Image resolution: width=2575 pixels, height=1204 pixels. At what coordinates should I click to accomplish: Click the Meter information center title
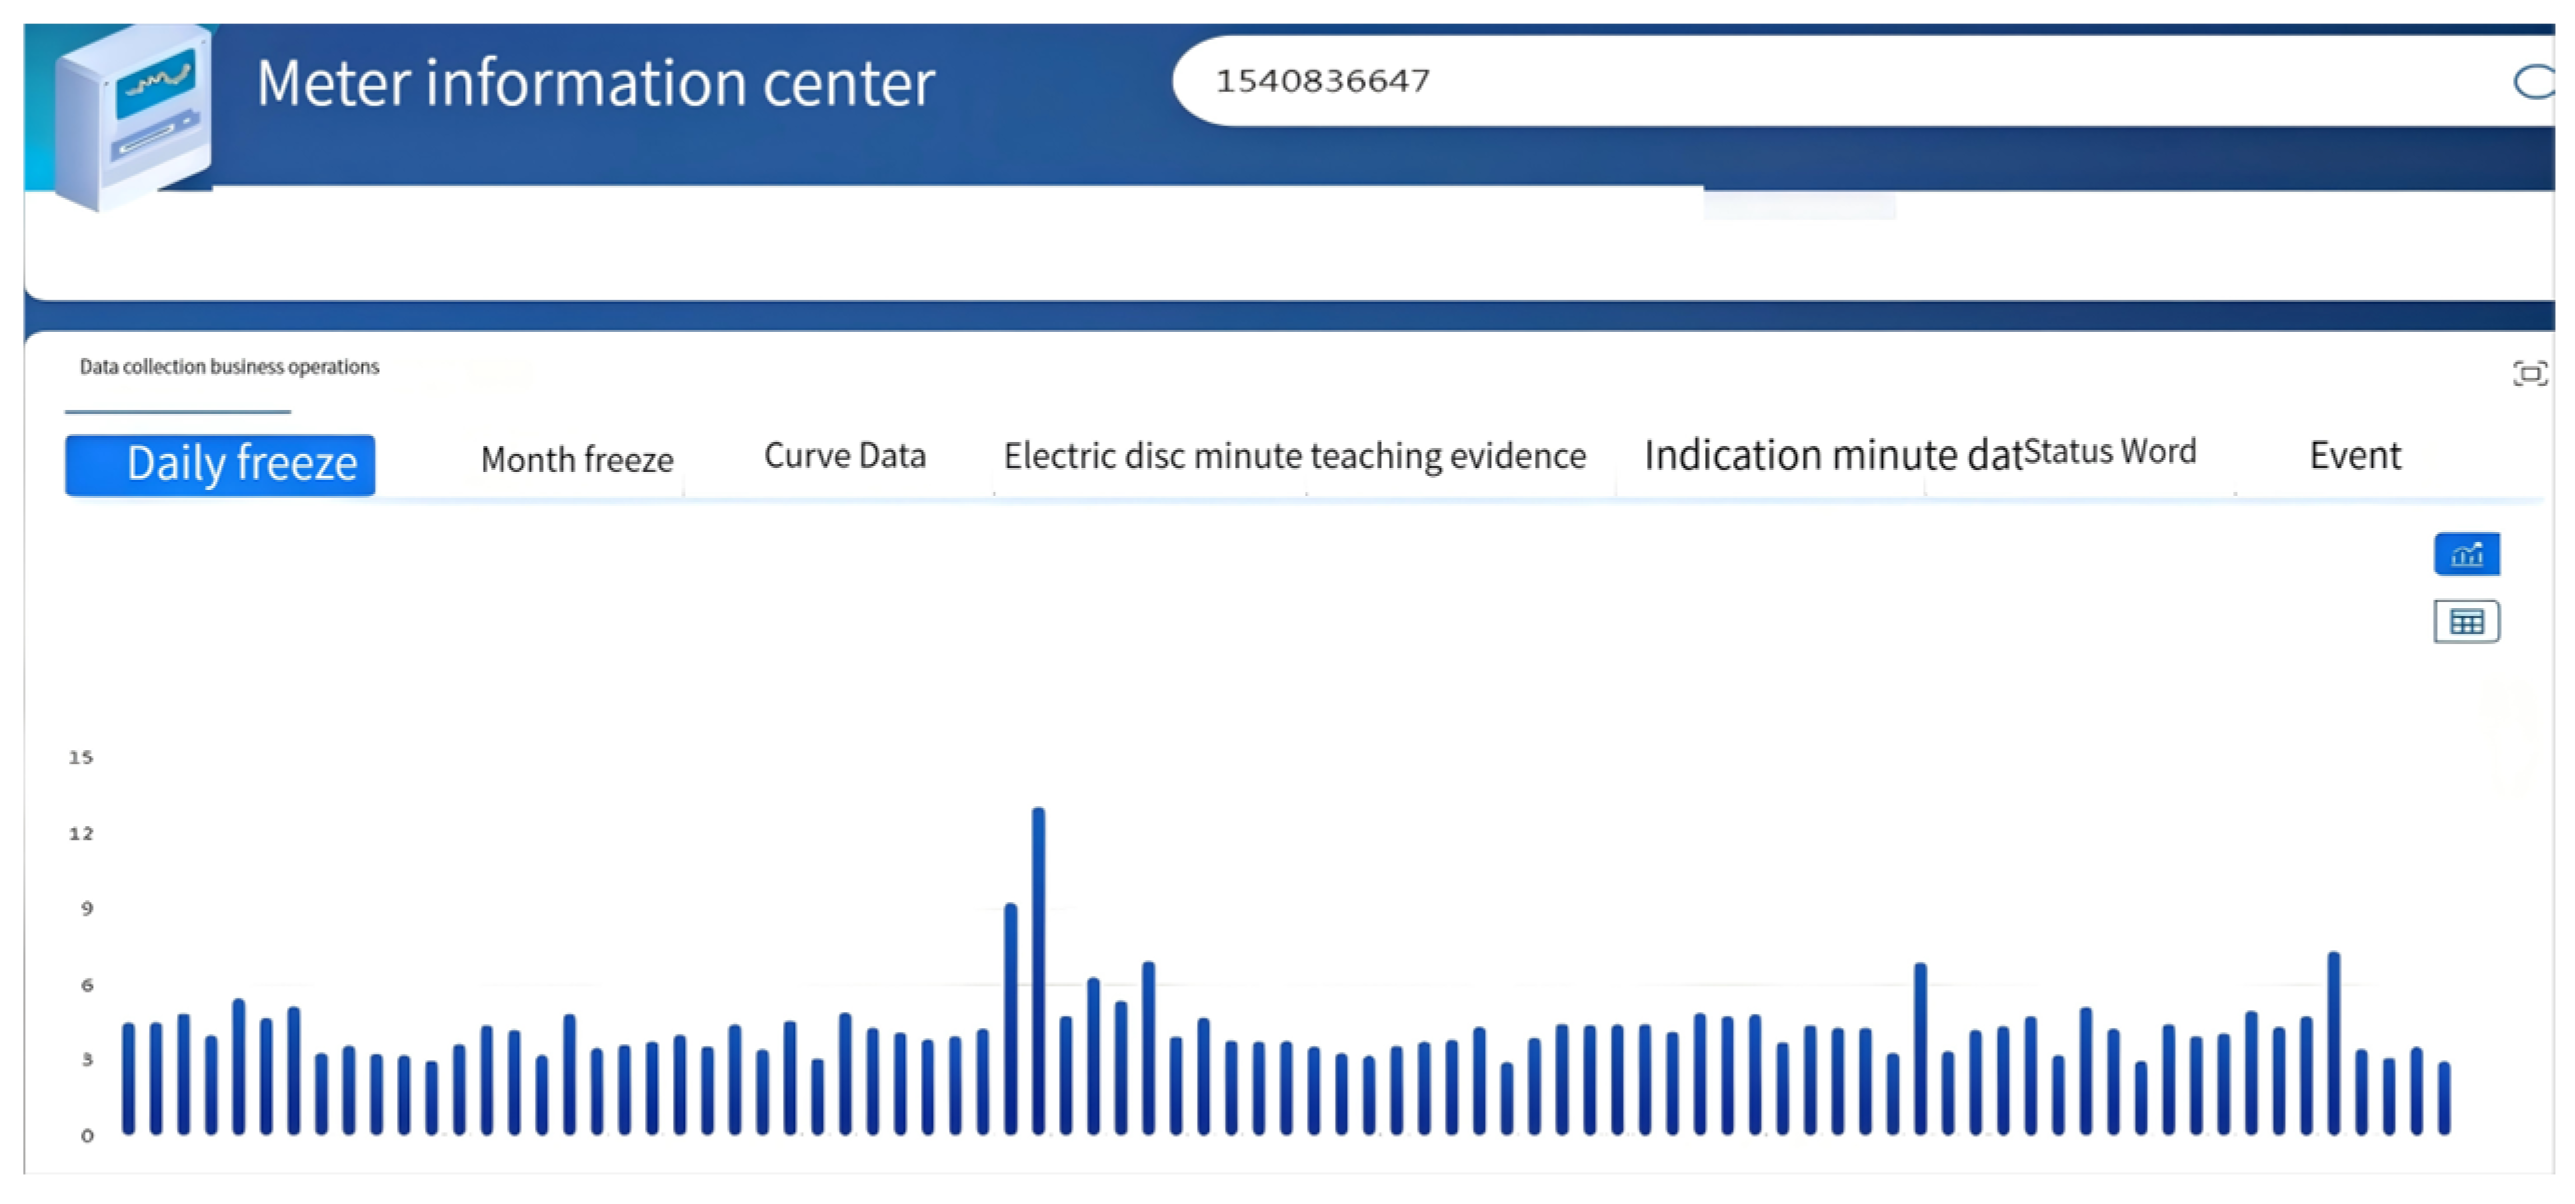pyautogui.click(x=595, y=82)
